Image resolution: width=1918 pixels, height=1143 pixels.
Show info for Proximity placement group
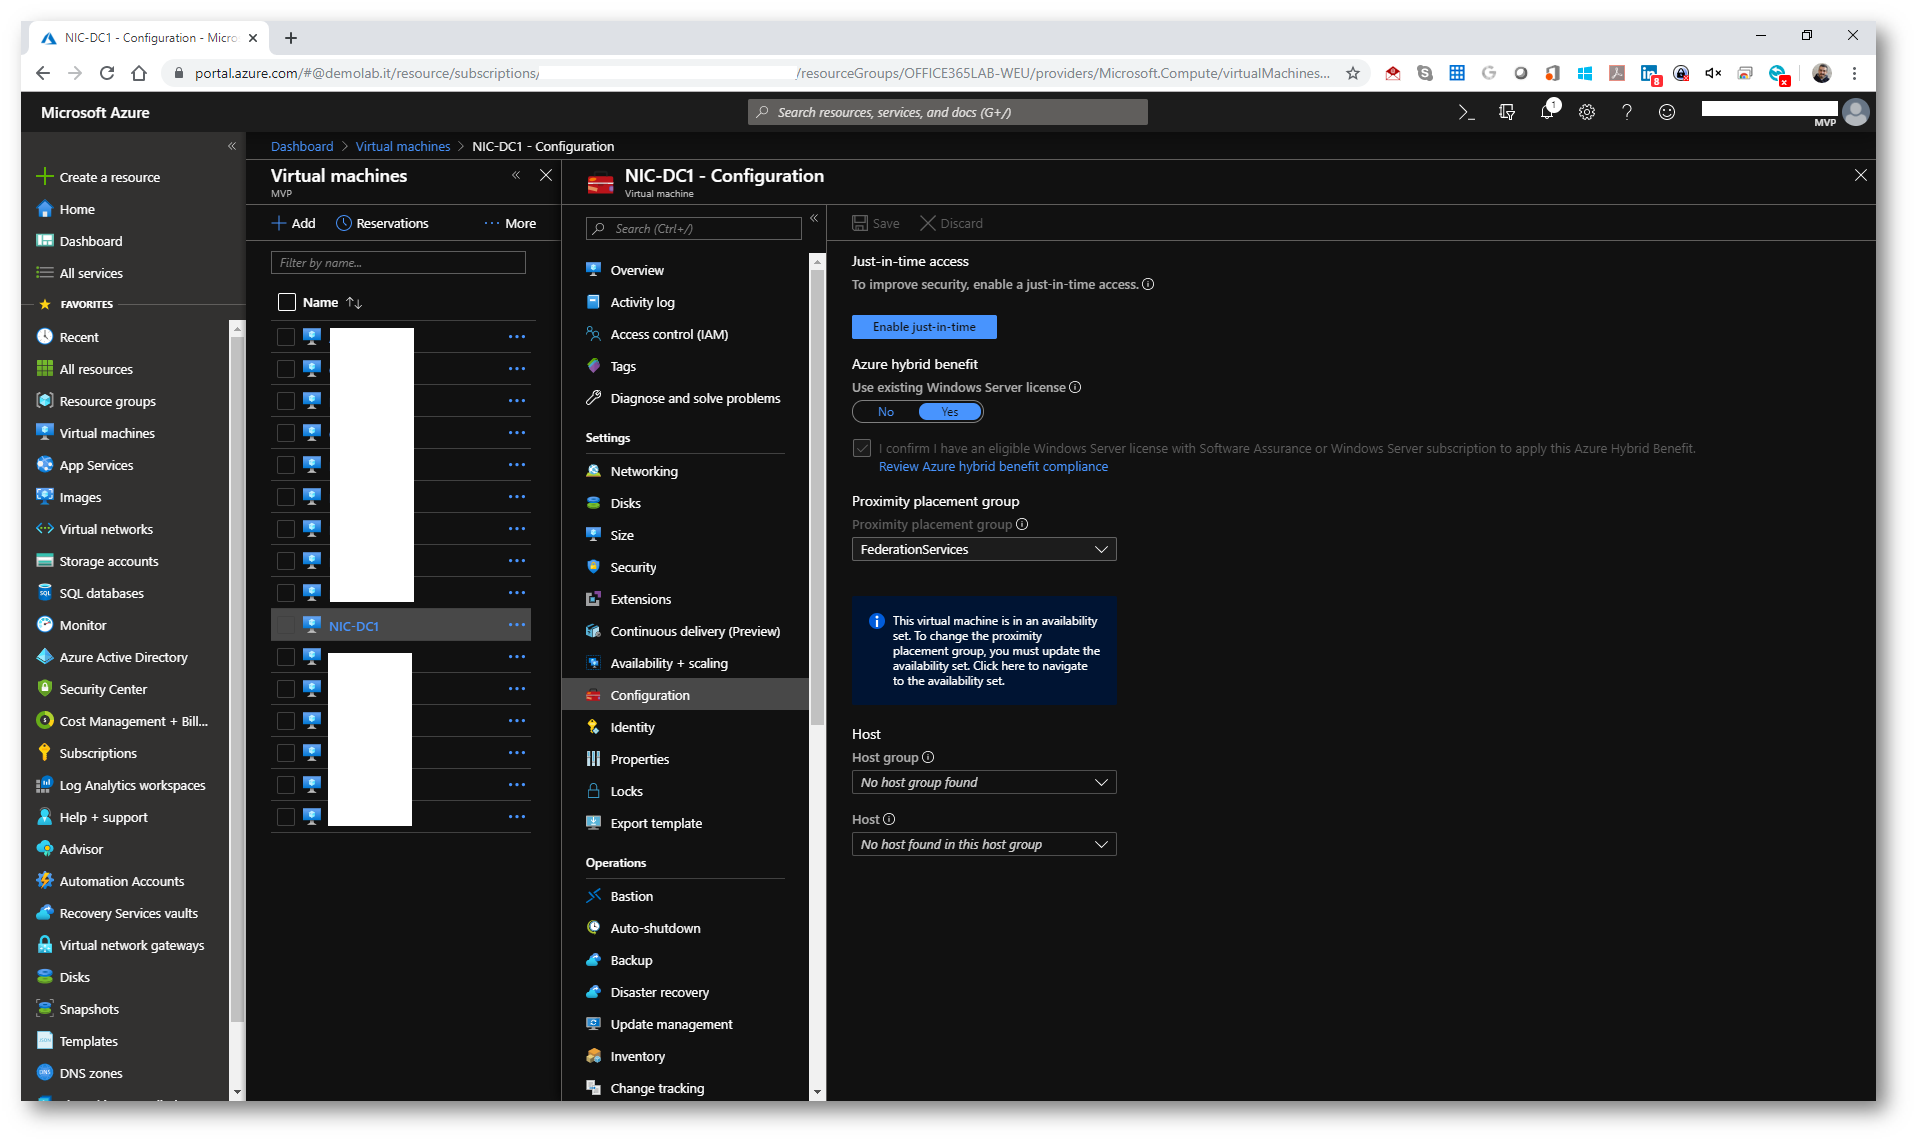(1022, 525)
